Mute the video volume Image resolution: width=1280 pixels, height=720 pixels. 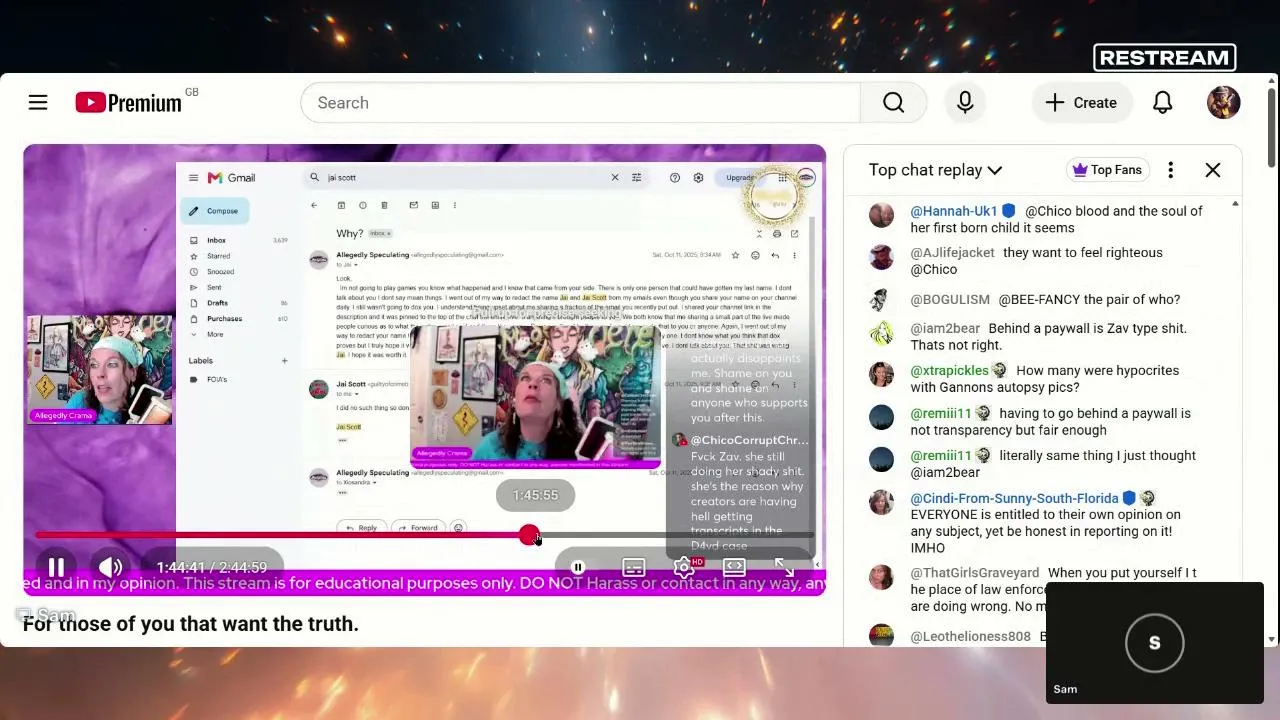click(110, 567)
